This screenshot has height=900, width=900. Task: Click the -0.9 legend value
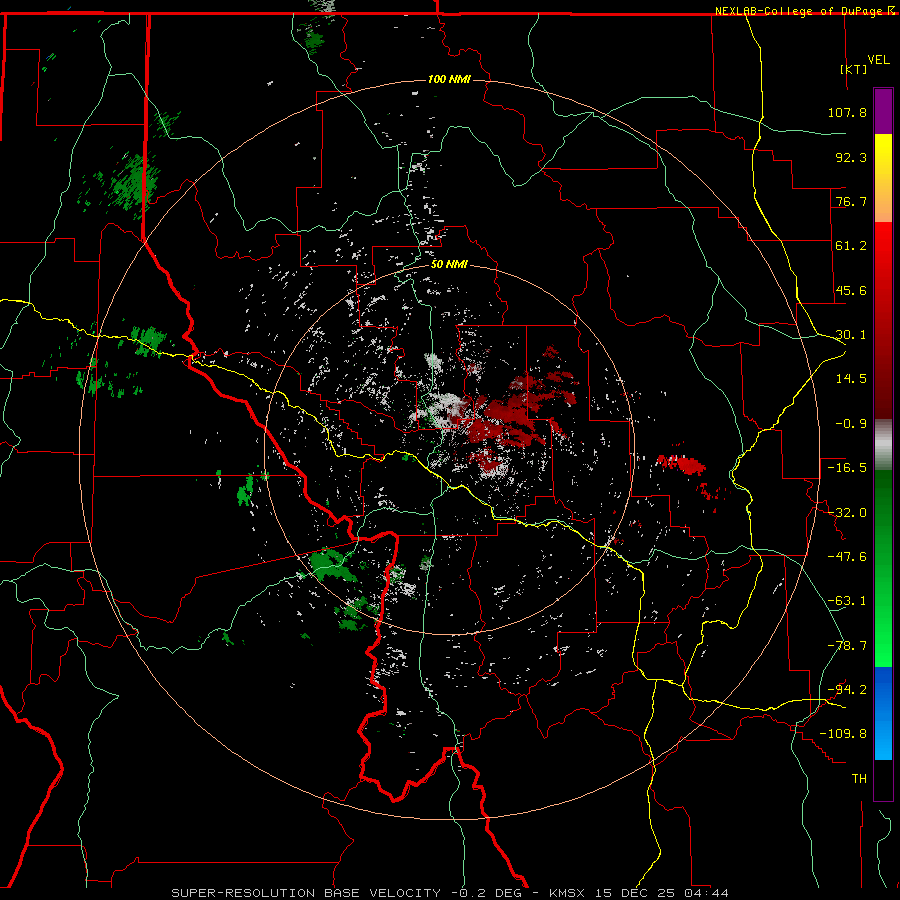pos(851,424)
